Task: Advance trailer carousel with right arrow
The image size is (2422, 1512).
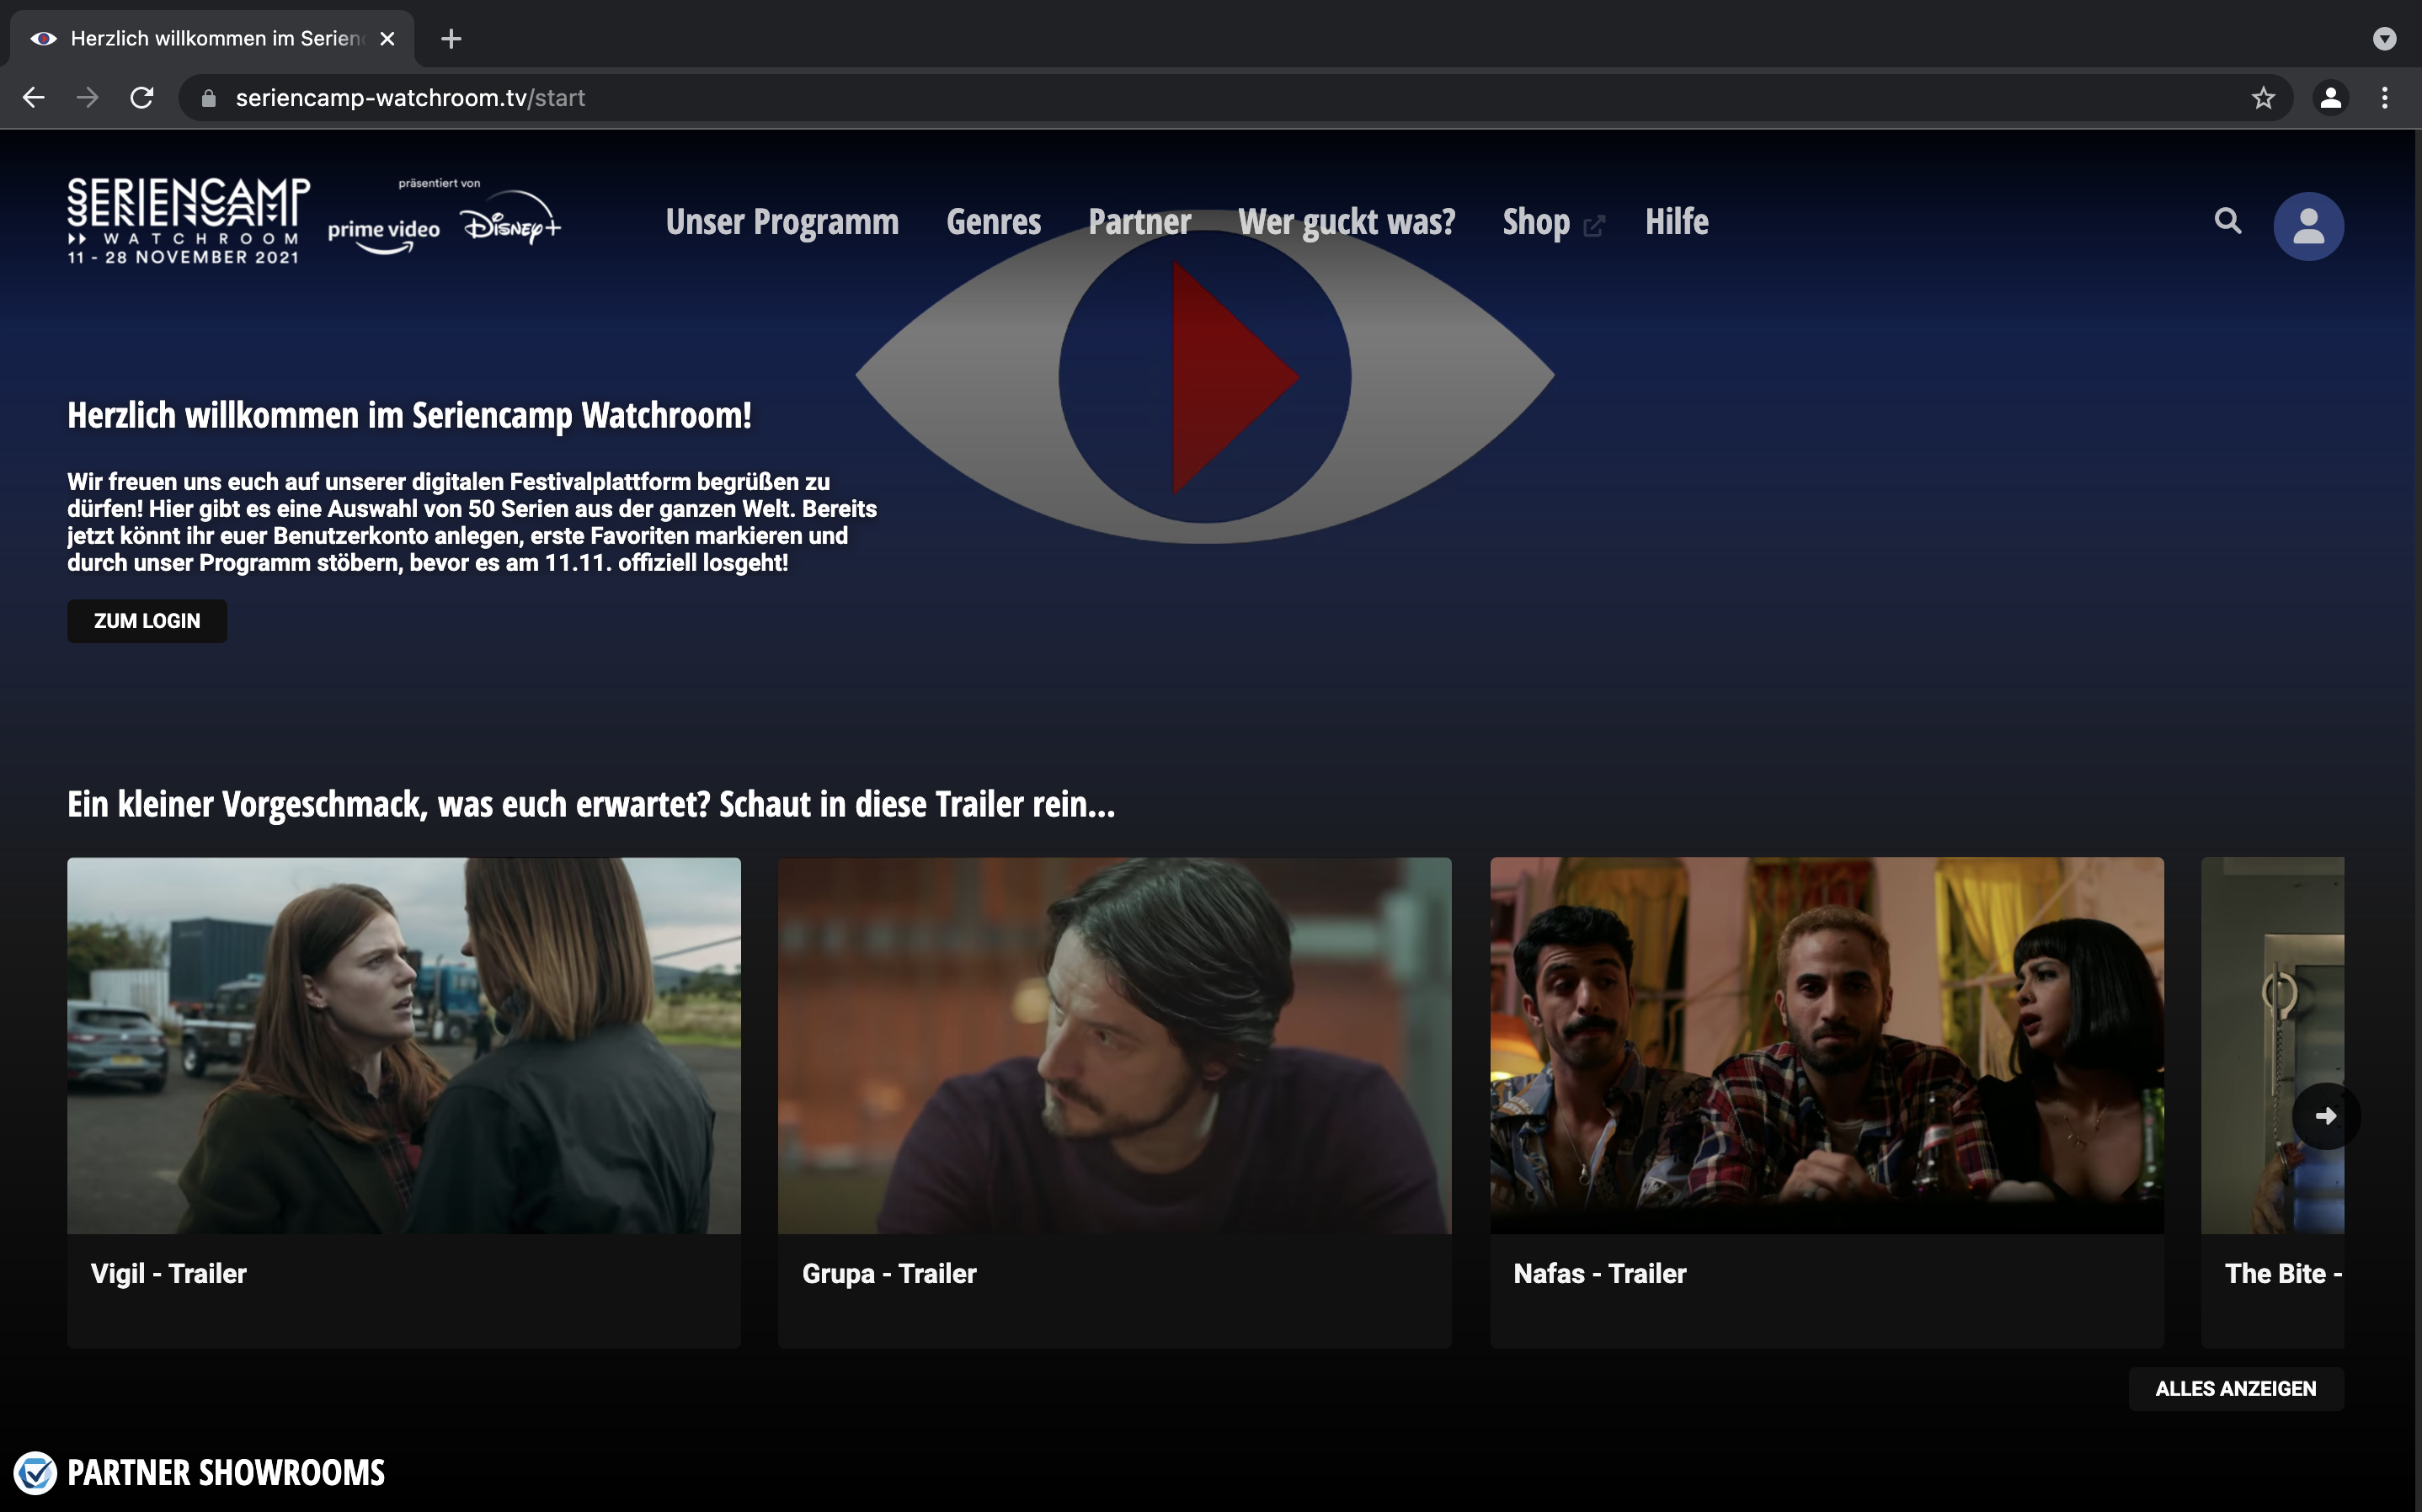Action: [2325, 1115]
